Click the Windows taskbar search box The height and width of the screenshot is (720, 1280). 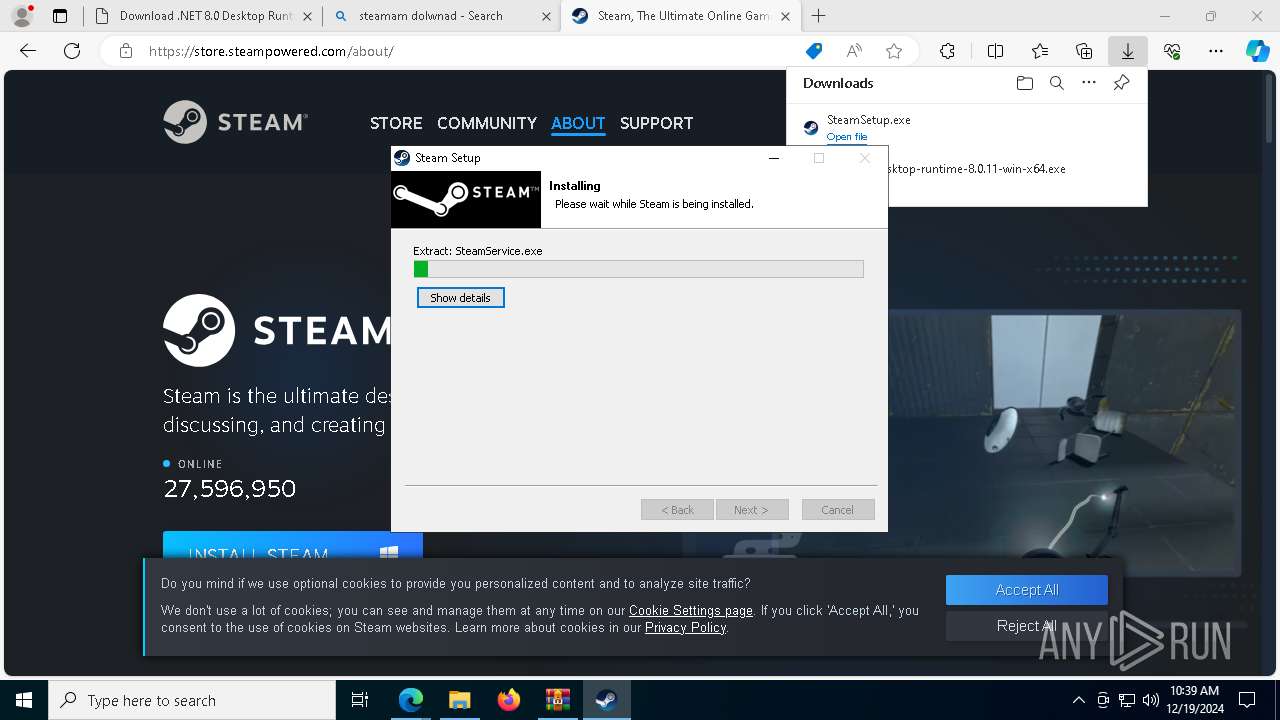coord(193,700)
